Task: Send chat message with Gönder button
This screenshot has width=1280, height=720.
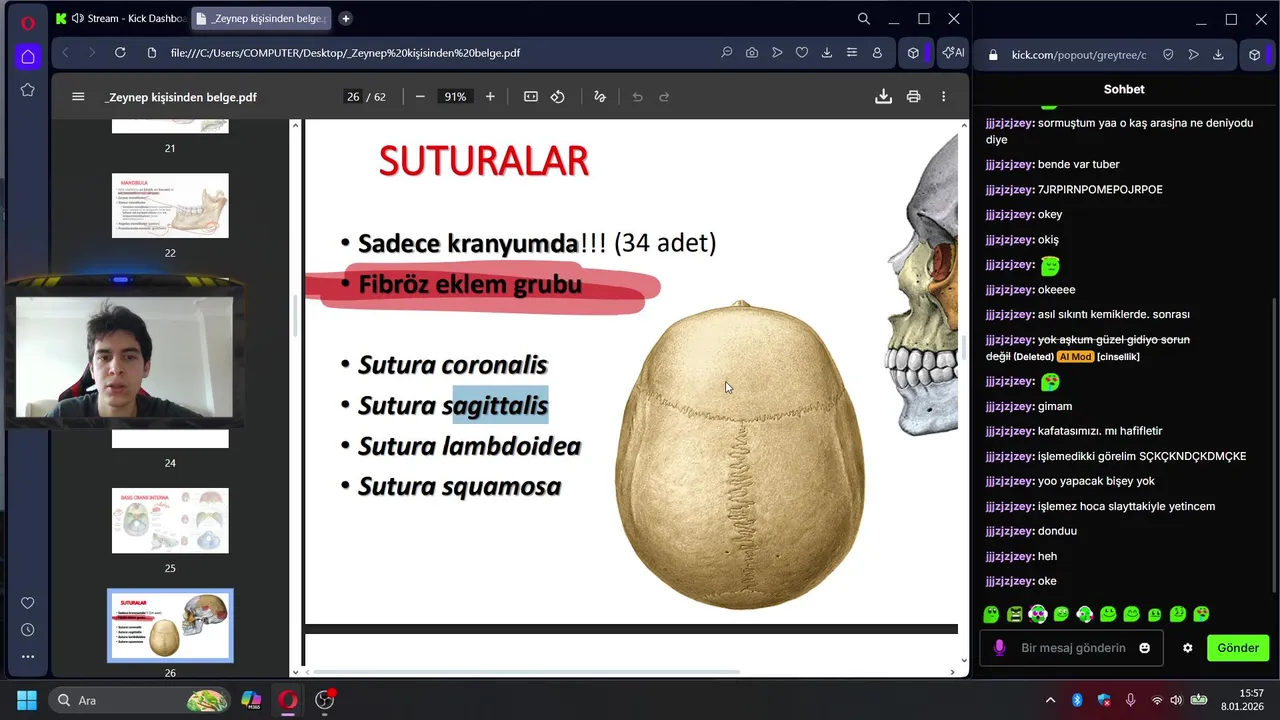Action: click(x=1238, y=648)
